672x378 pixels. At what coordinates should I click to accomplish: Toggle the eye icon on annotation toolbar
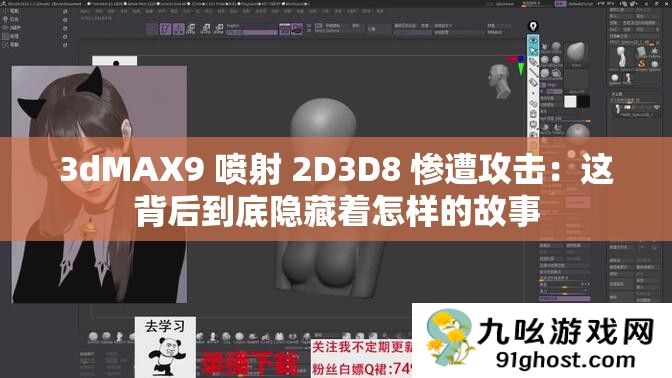(x=533, y=41)
